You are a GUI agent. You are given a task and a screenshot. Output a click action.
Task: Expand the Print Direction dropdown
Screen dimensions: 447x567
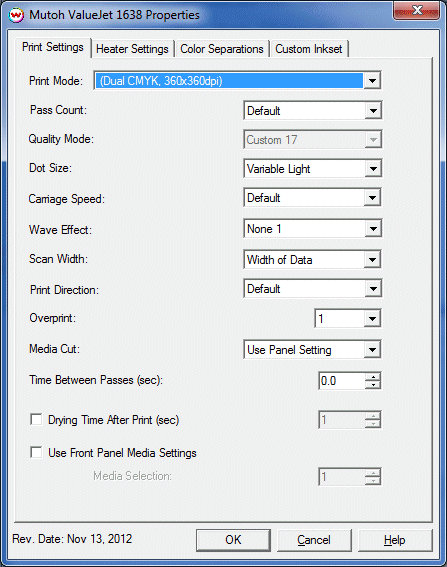[312, 289]
